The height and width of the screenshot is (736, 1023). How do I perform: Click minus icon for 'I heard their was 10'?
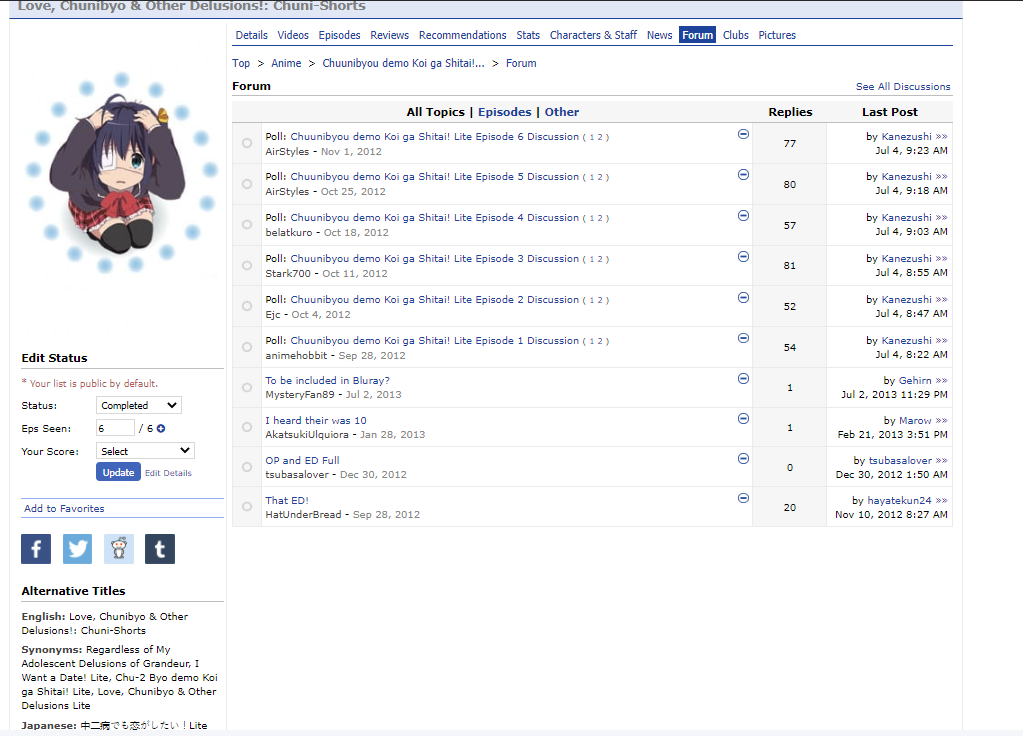pyautogui.click(x=743, y=418)
